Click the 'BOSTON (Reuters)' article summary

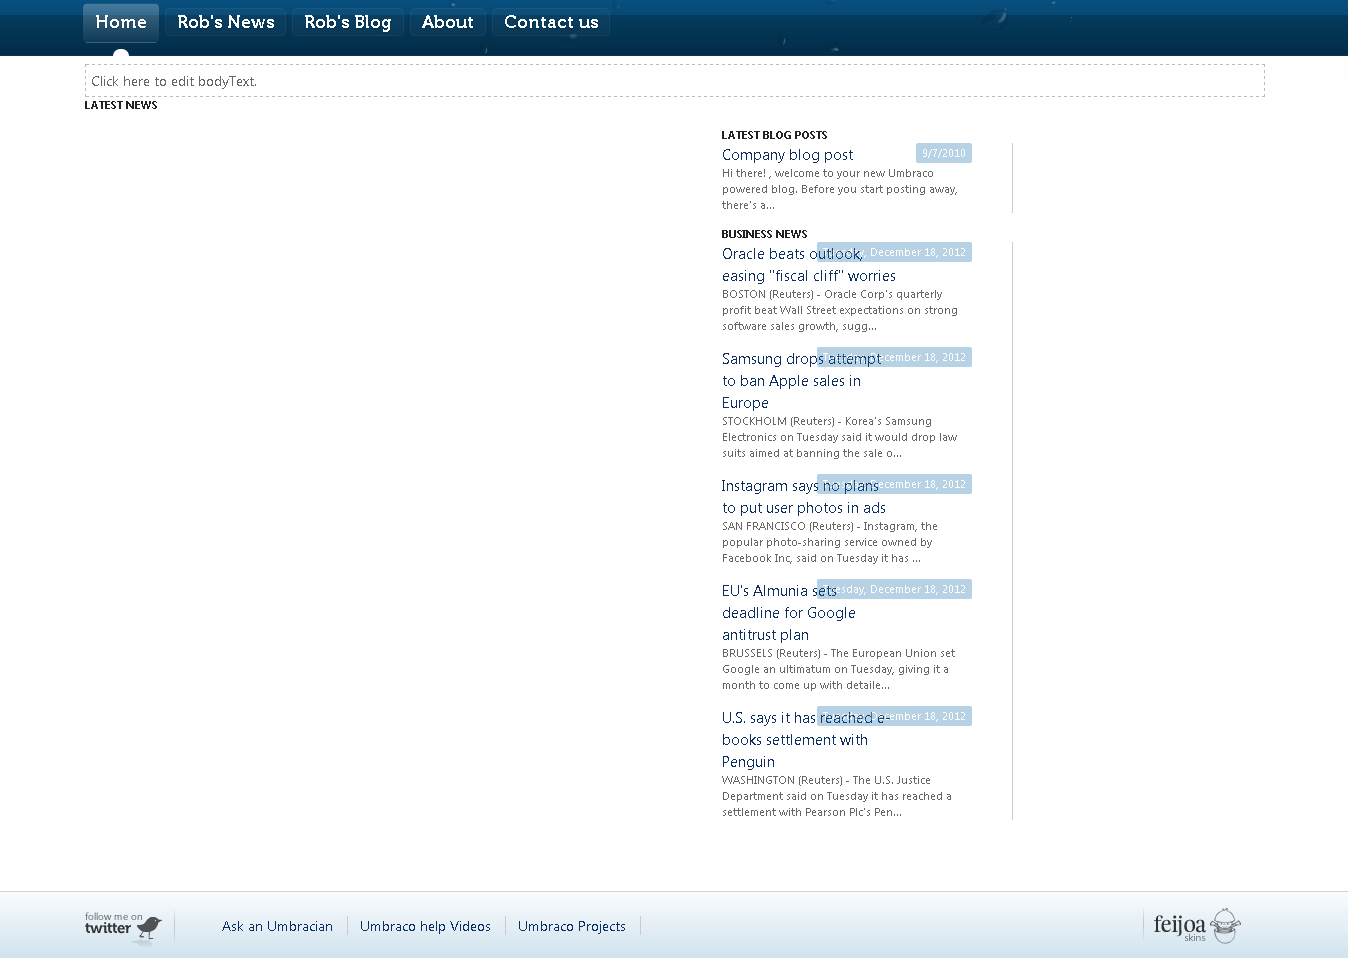click(840, 310)
